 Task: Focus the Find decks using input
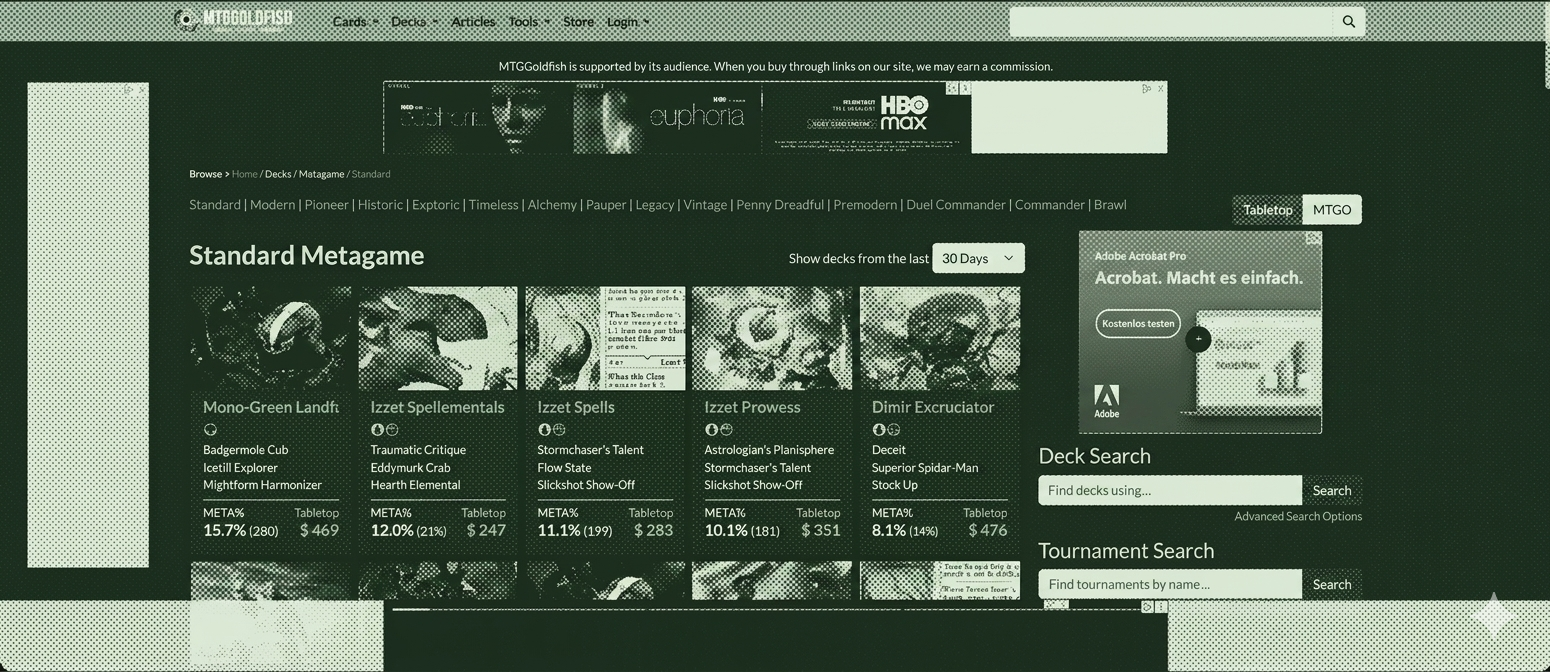1170,490
